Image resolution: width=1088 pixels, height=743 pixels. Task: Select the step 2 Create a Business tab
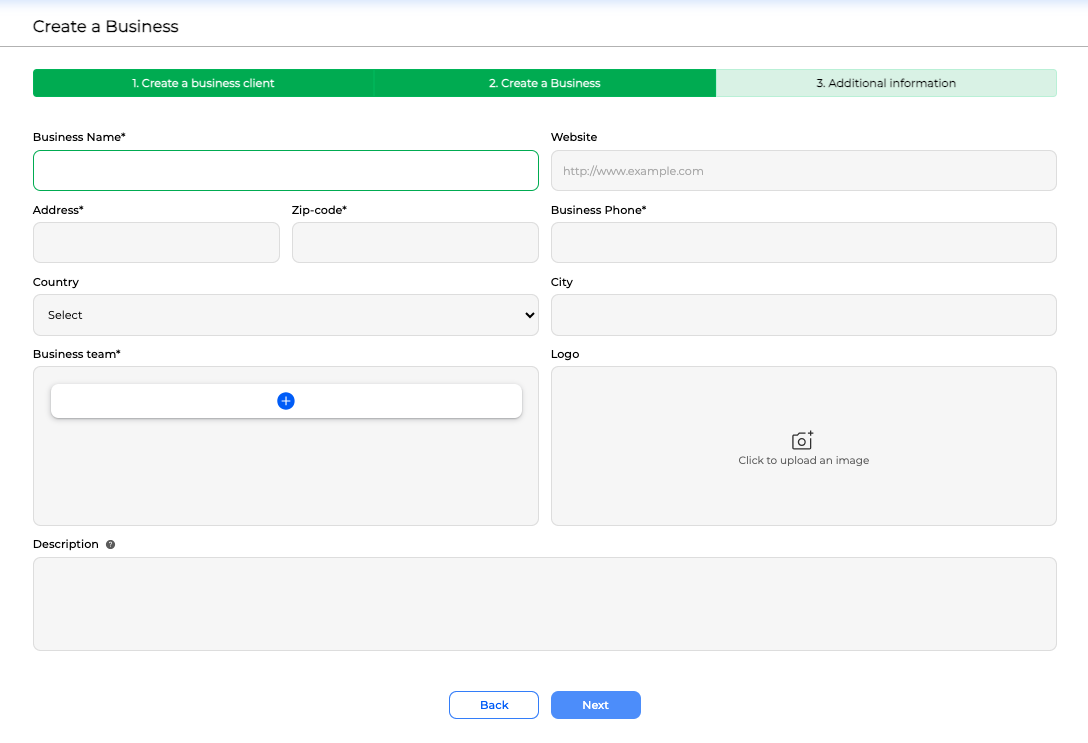point(544,83)
